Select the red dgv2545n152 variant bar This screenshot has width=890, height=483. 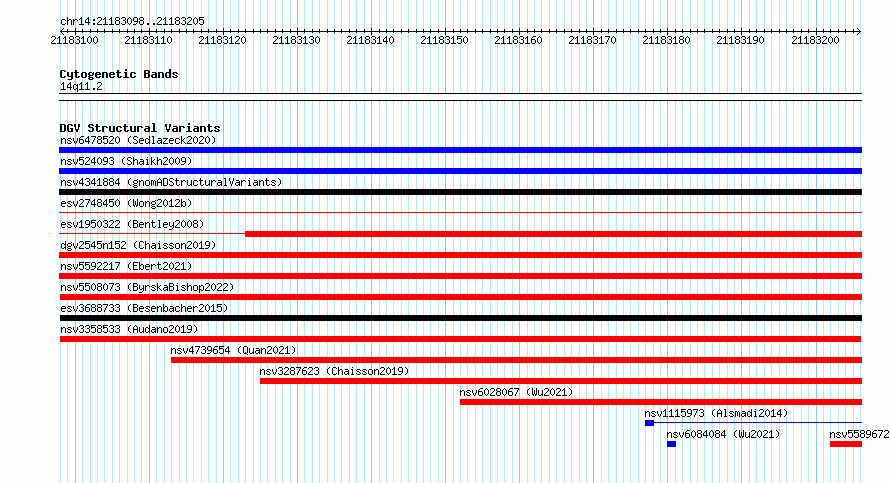(x=460, y=255)
